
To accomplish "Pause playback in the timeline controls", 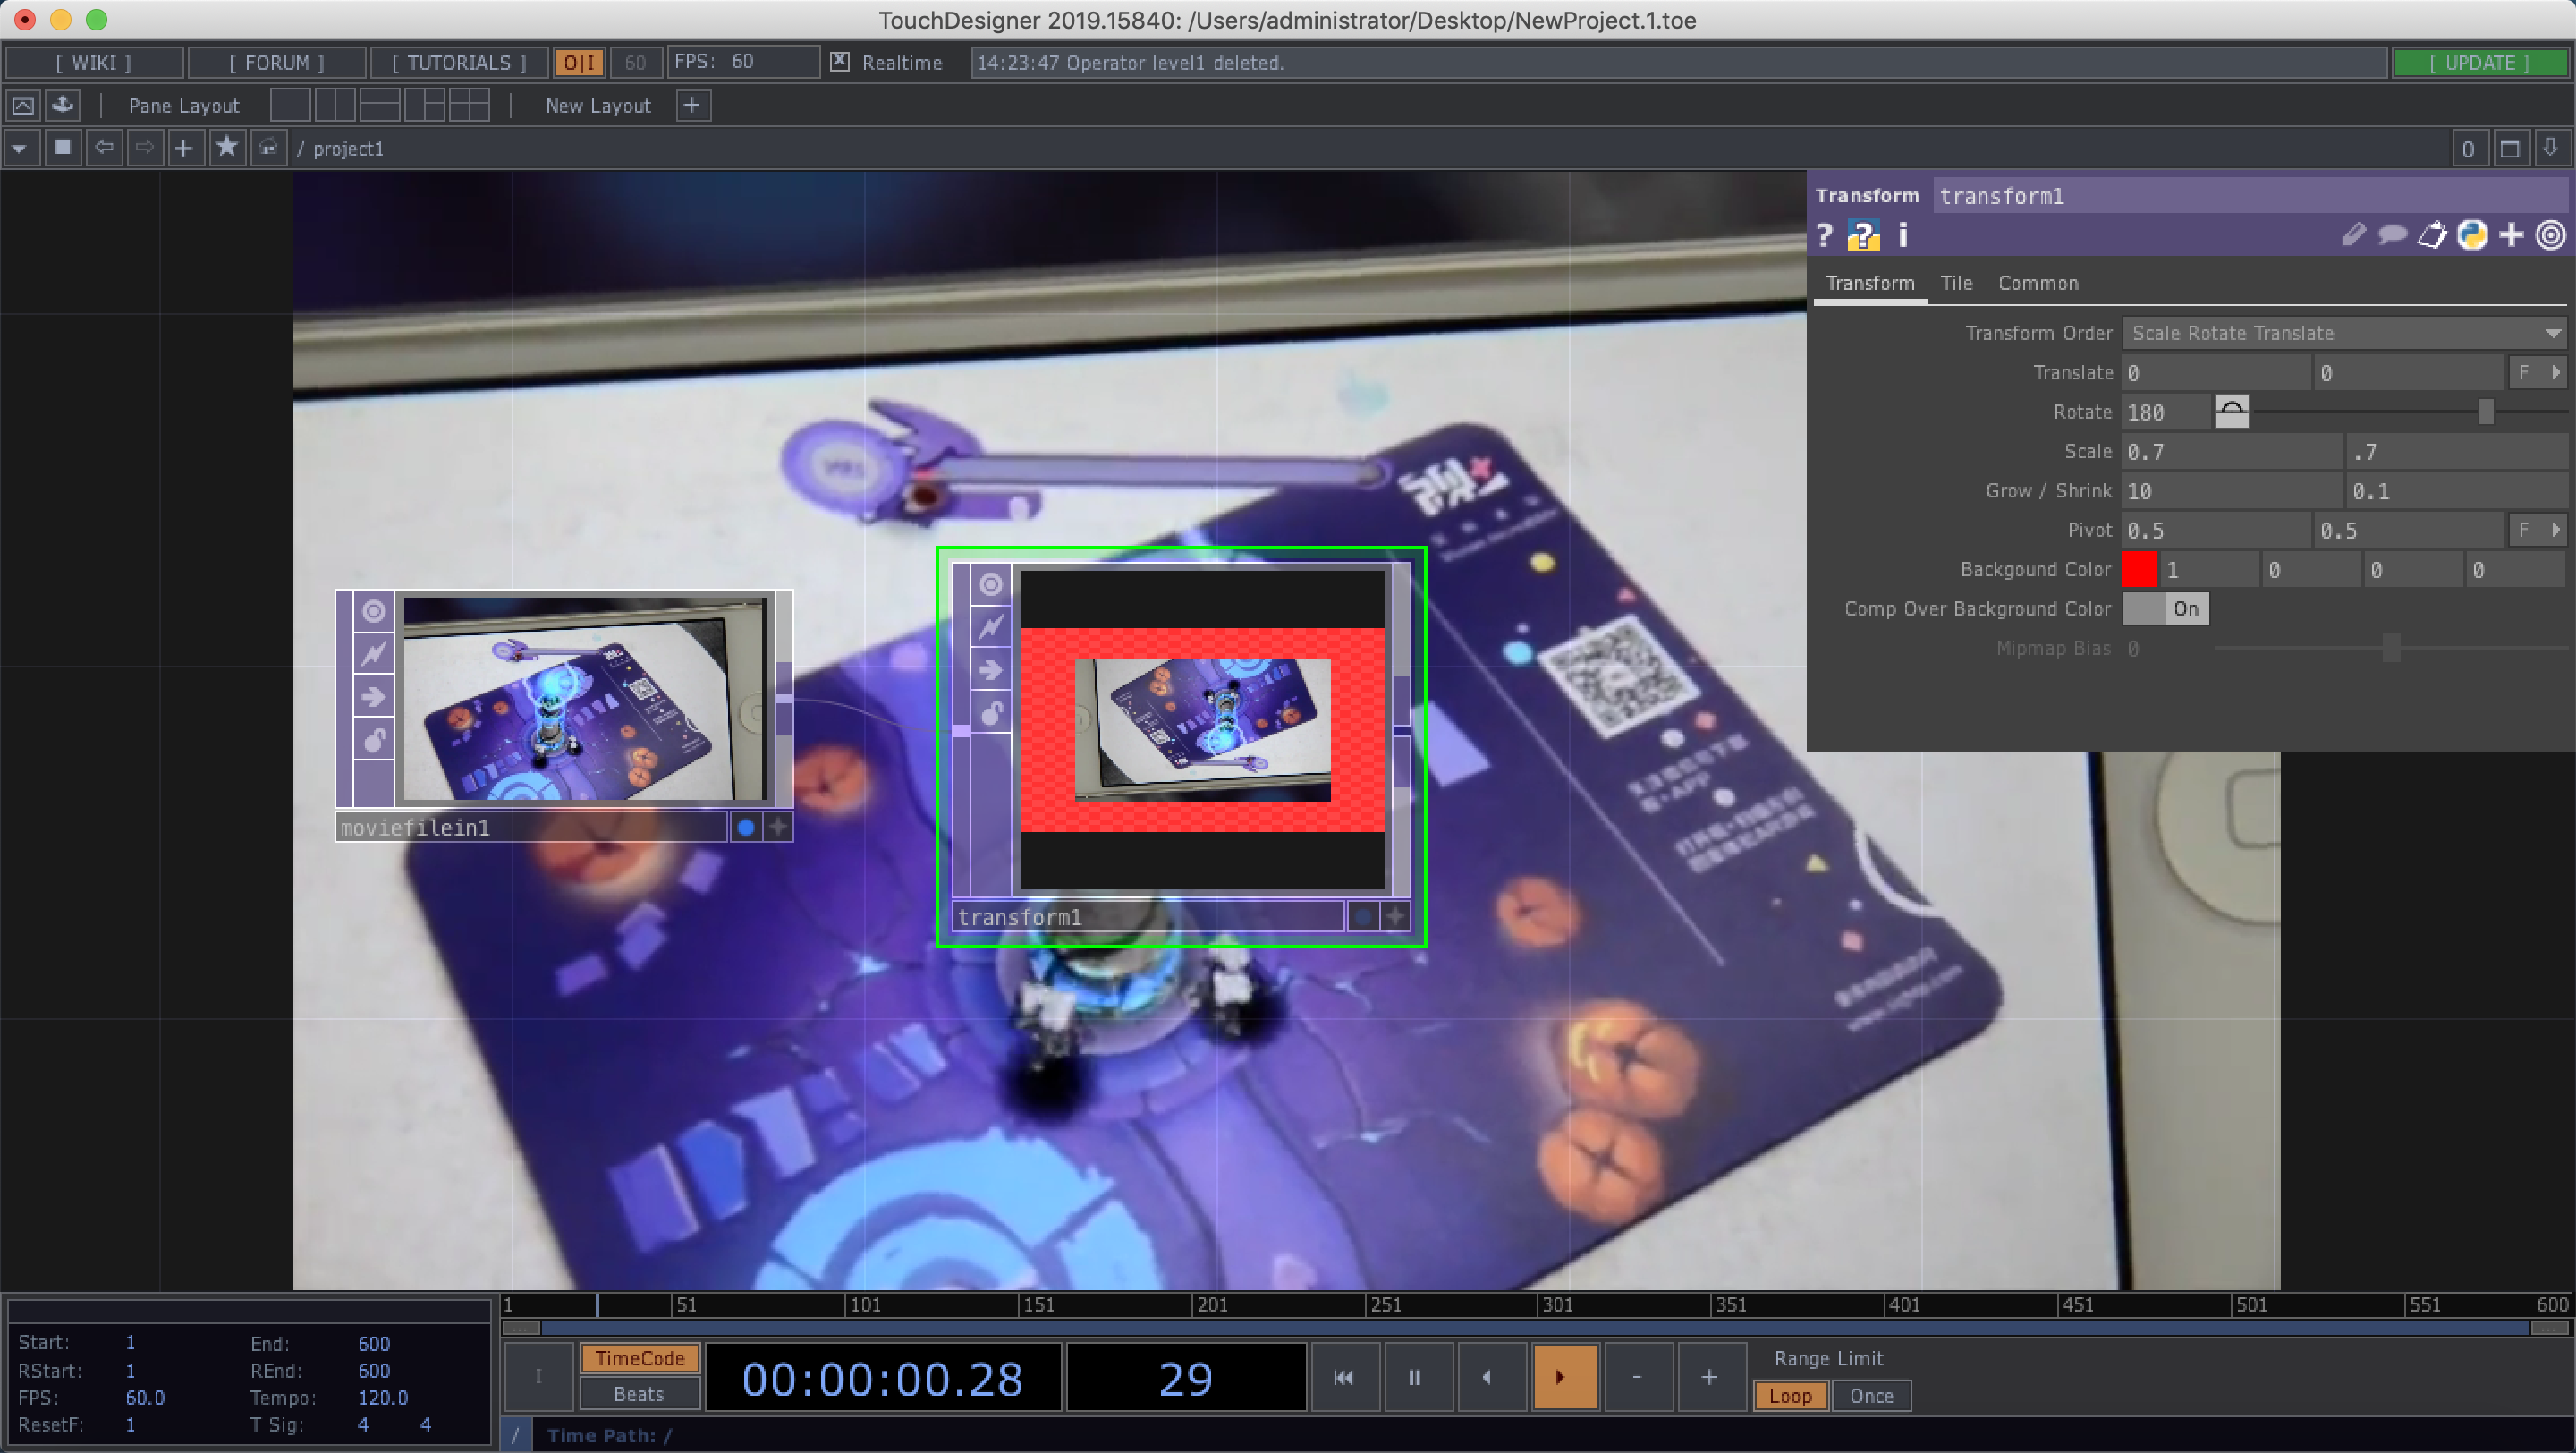I will (1416, 1377).
